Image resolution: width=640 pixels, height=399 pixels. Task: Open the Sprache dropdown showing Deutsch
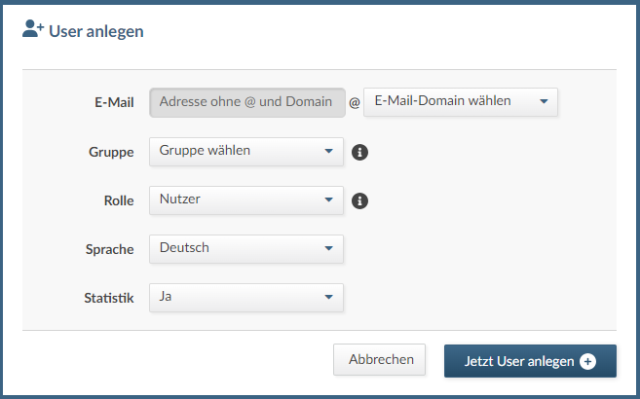246,249
